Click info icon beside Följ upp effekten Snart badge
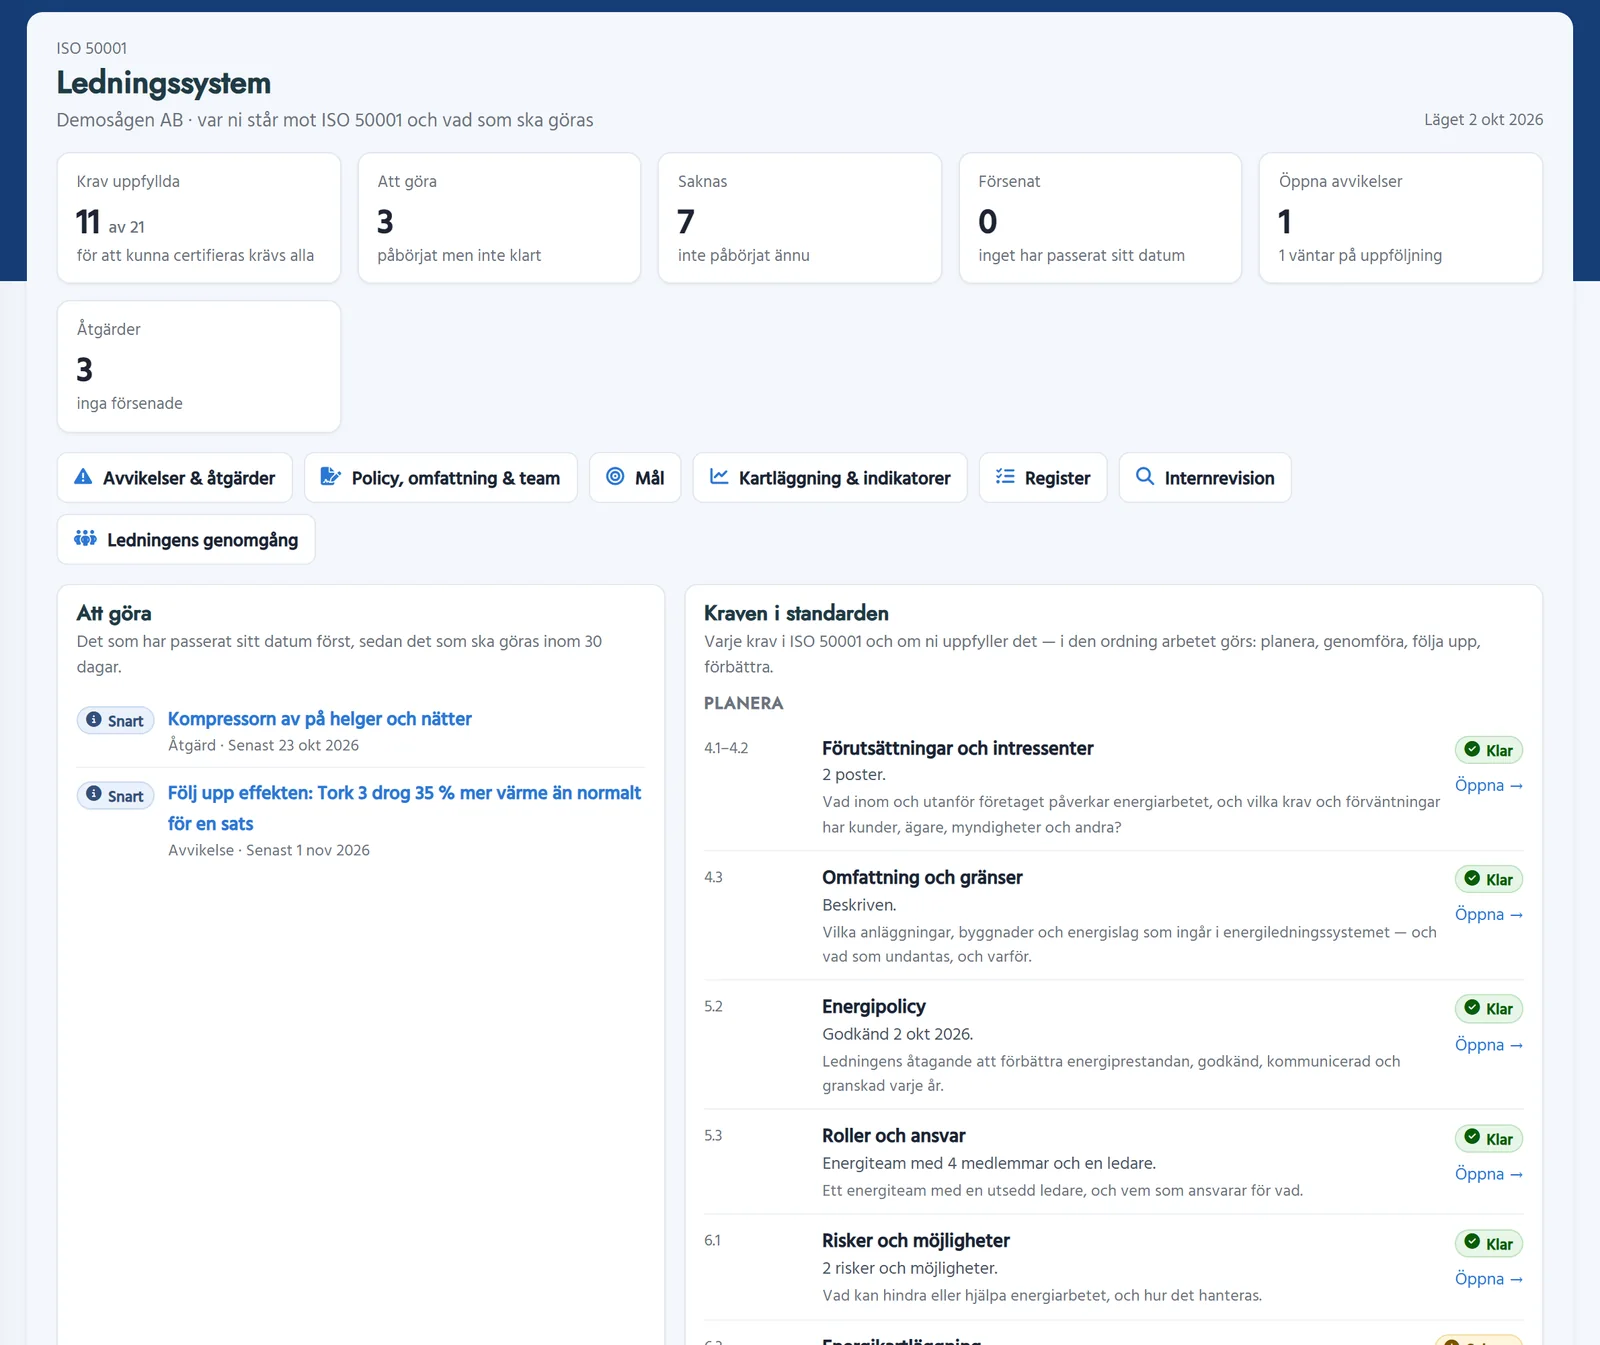The height and width of the screenshot is (1345, 1600). coord(94,794)
